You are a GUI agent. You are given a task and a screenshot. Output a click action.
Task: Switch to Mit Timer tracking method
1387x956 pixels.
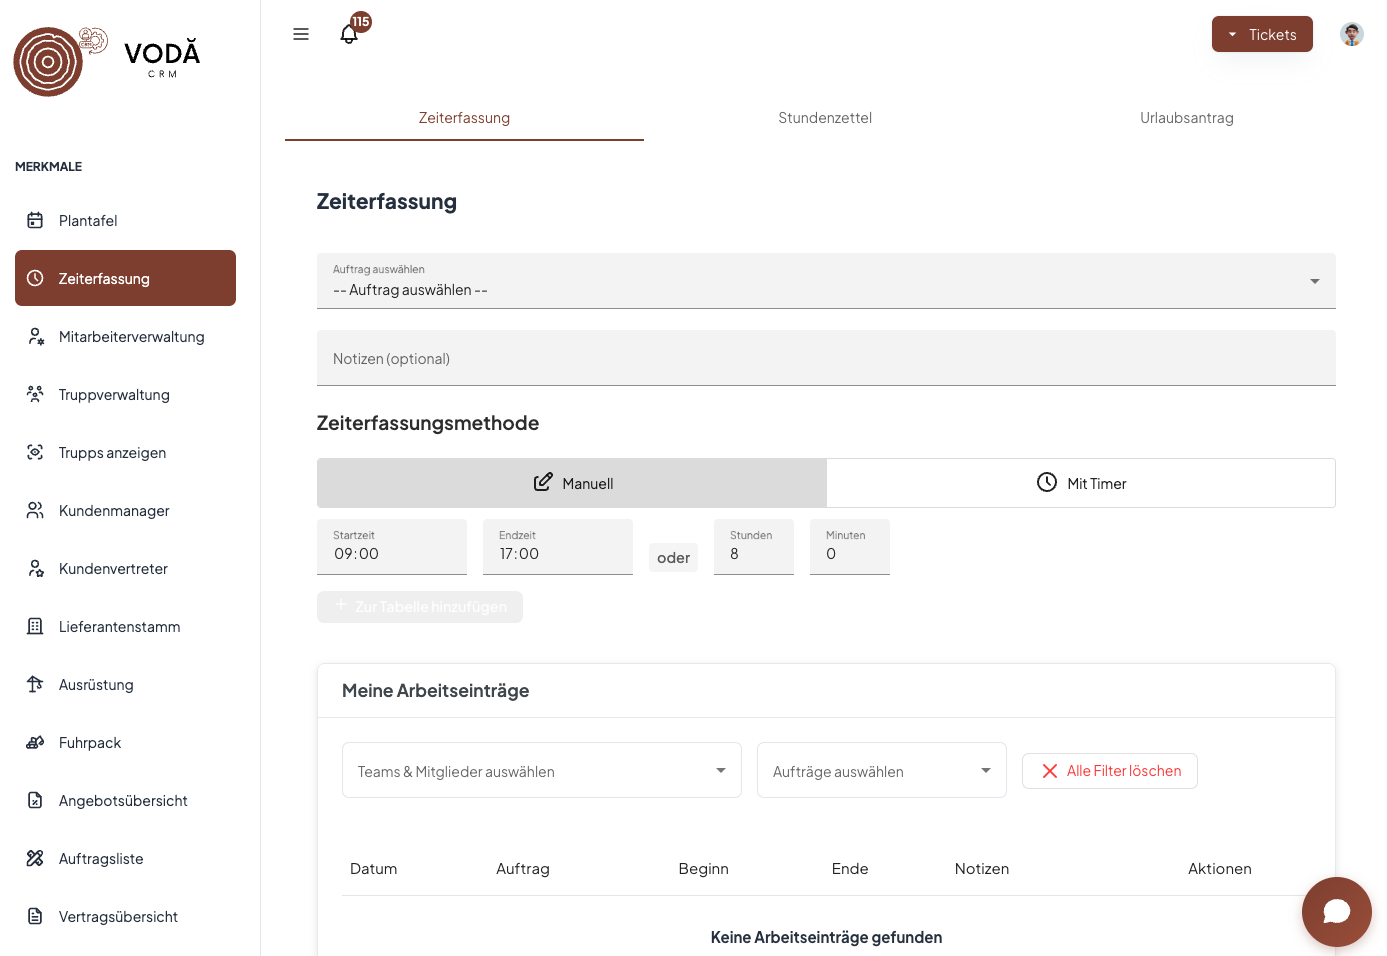(1081, 483)
